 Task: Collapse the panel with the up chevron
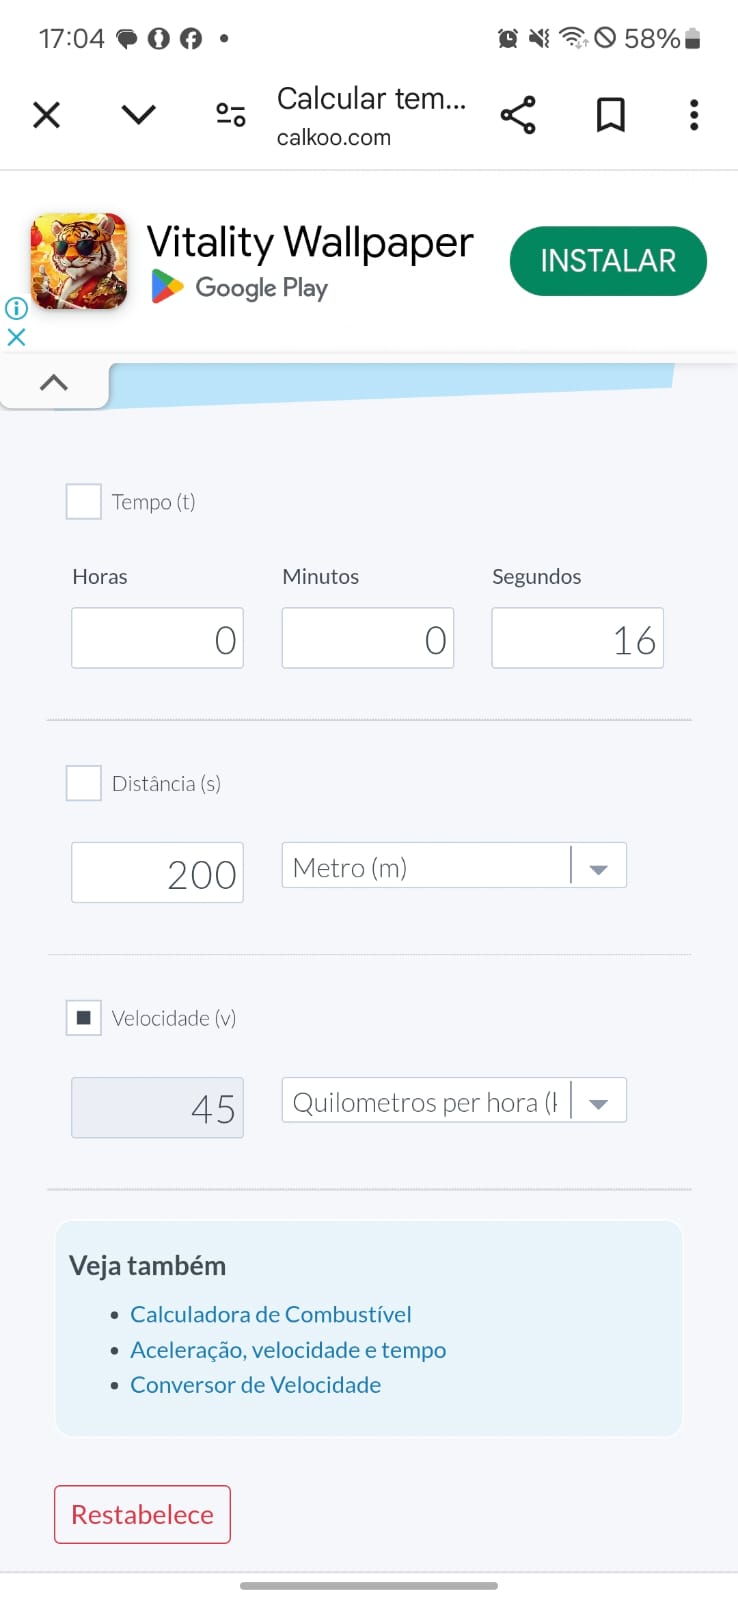[x=54, y=383]
